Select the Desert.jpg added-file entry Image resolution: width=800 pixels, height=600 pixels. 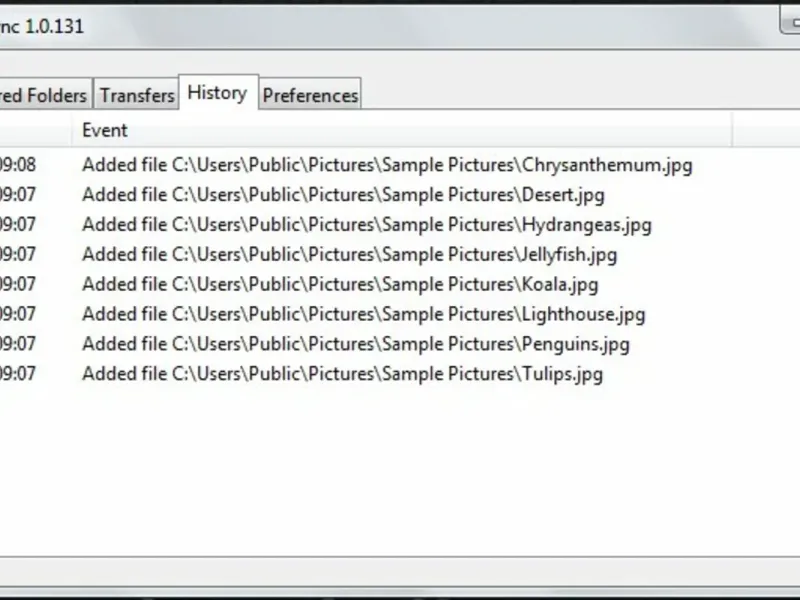pos(343,195)
